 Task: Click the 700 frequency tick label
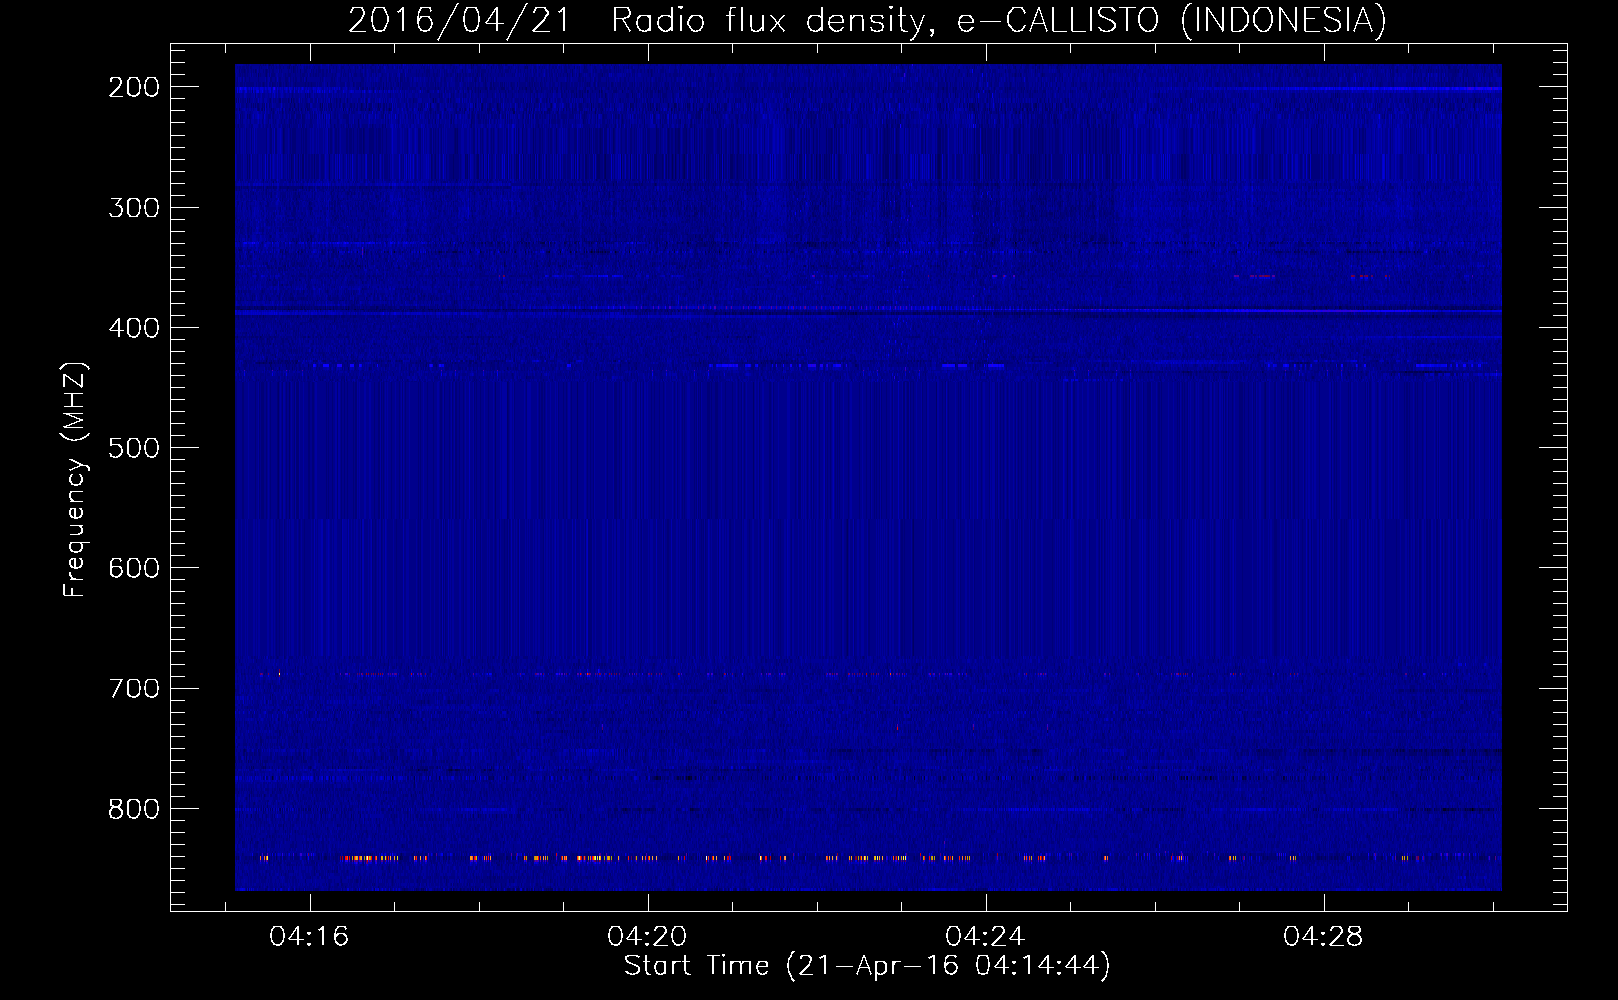(x=134, y=688)
